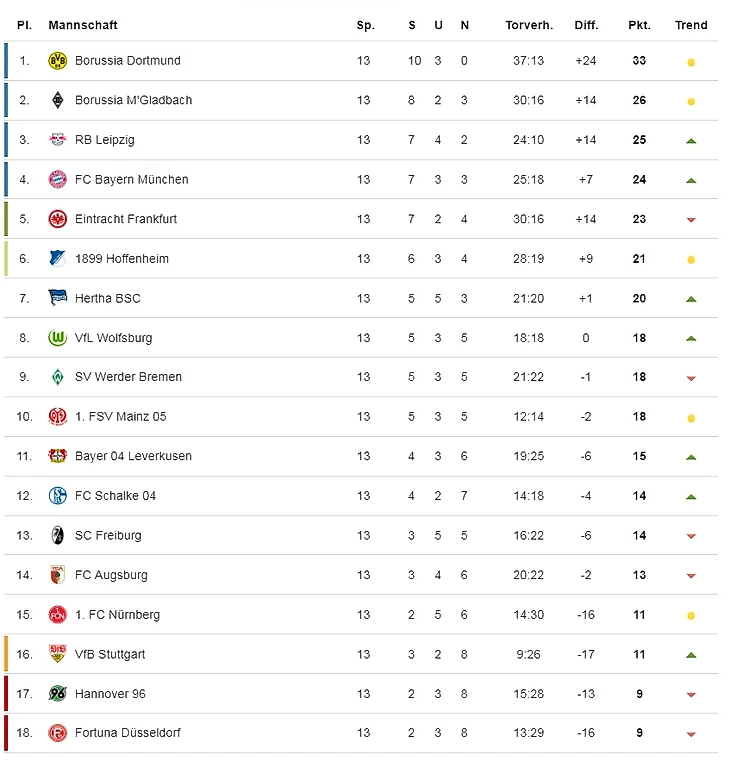
Task: Open the Borussia M'Gladbach team link
Action: pos(133,100)
